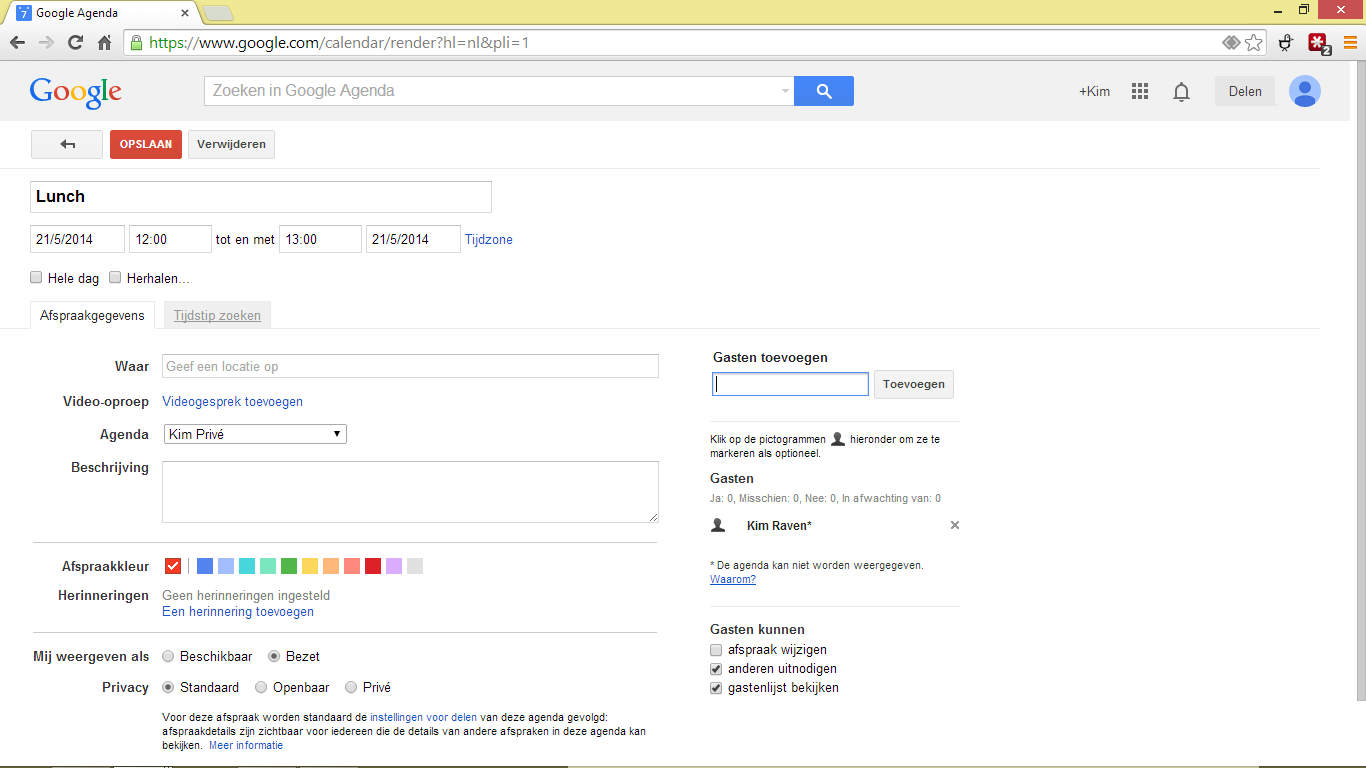The image size is (1366, 768).
Task: Open the Google apps grid icon
Action: (x=1140, y=91)
